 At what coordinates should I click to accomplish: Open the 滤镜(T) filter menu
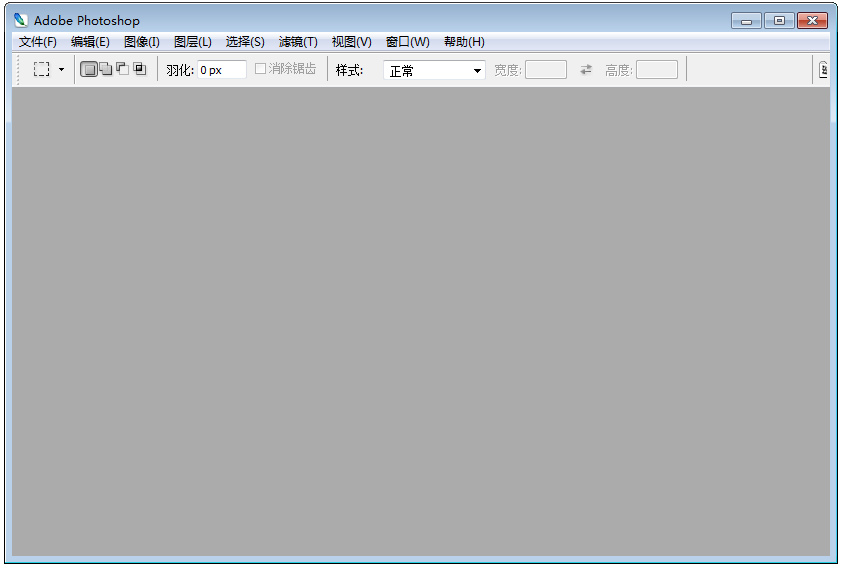tap(298, 42)
